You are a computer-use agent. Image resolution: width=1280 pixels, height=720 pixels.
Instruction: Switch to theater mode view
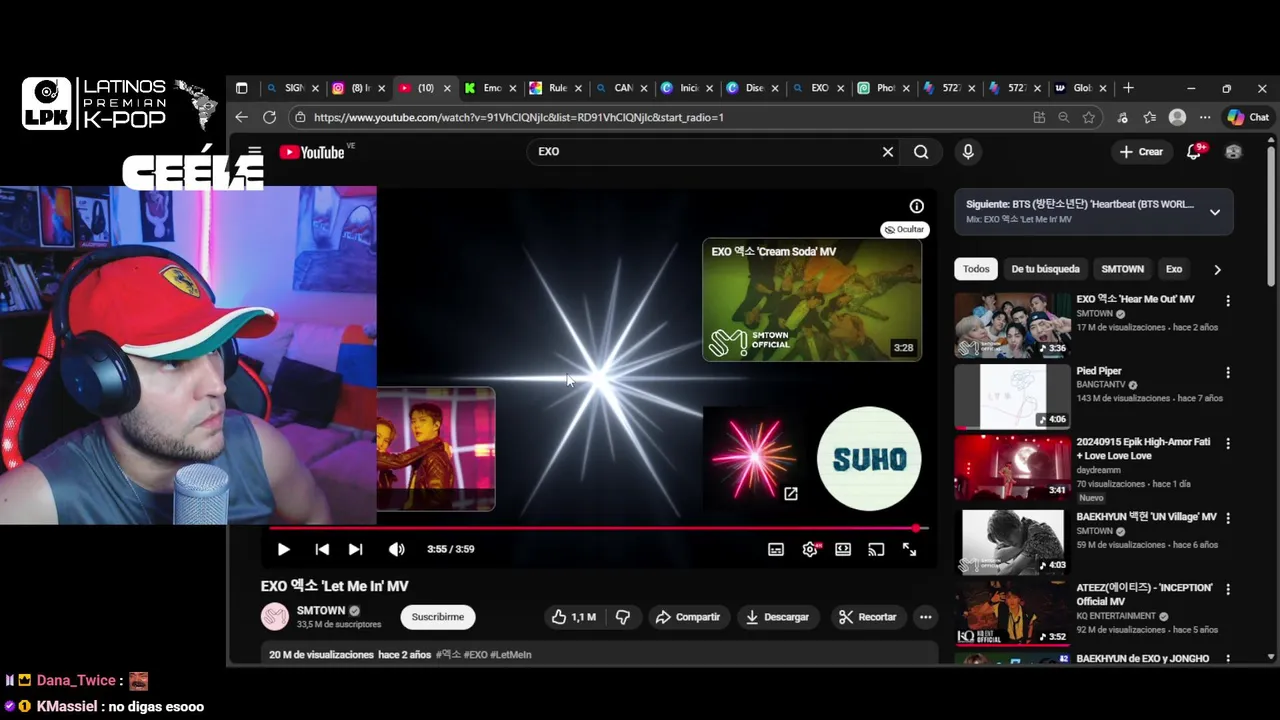click(x=843, y=549)
